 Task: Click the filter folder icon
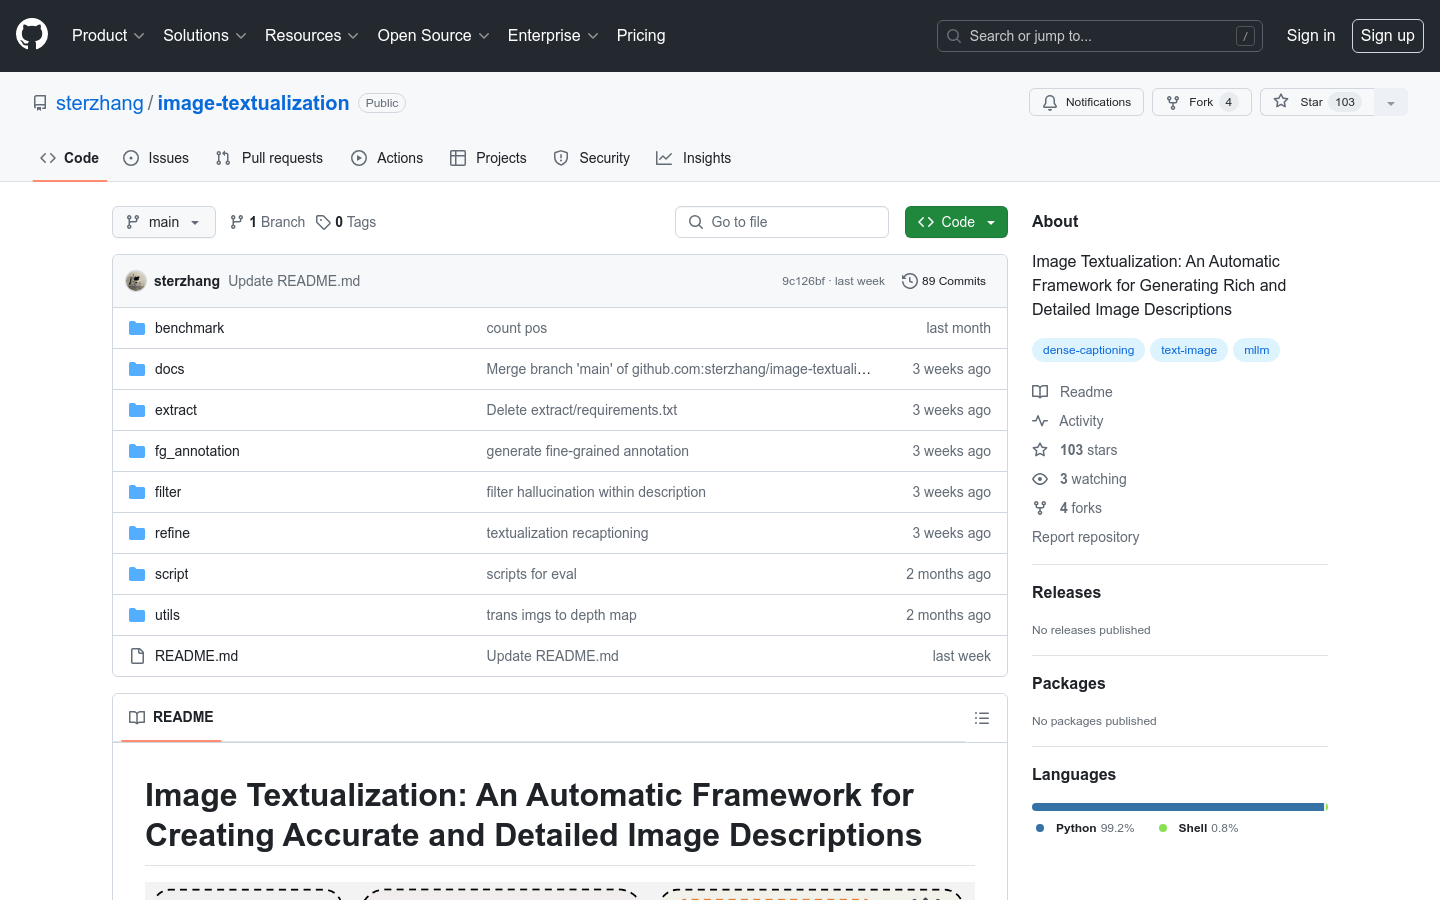(137, 492)
